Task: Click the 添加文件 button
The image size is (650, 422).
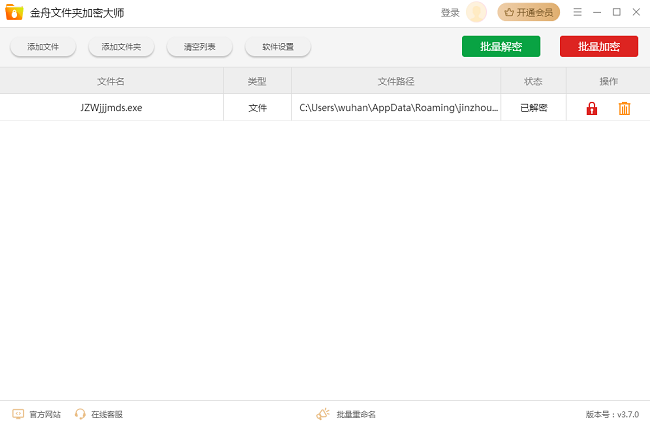Action: click(x=43, y=47)
